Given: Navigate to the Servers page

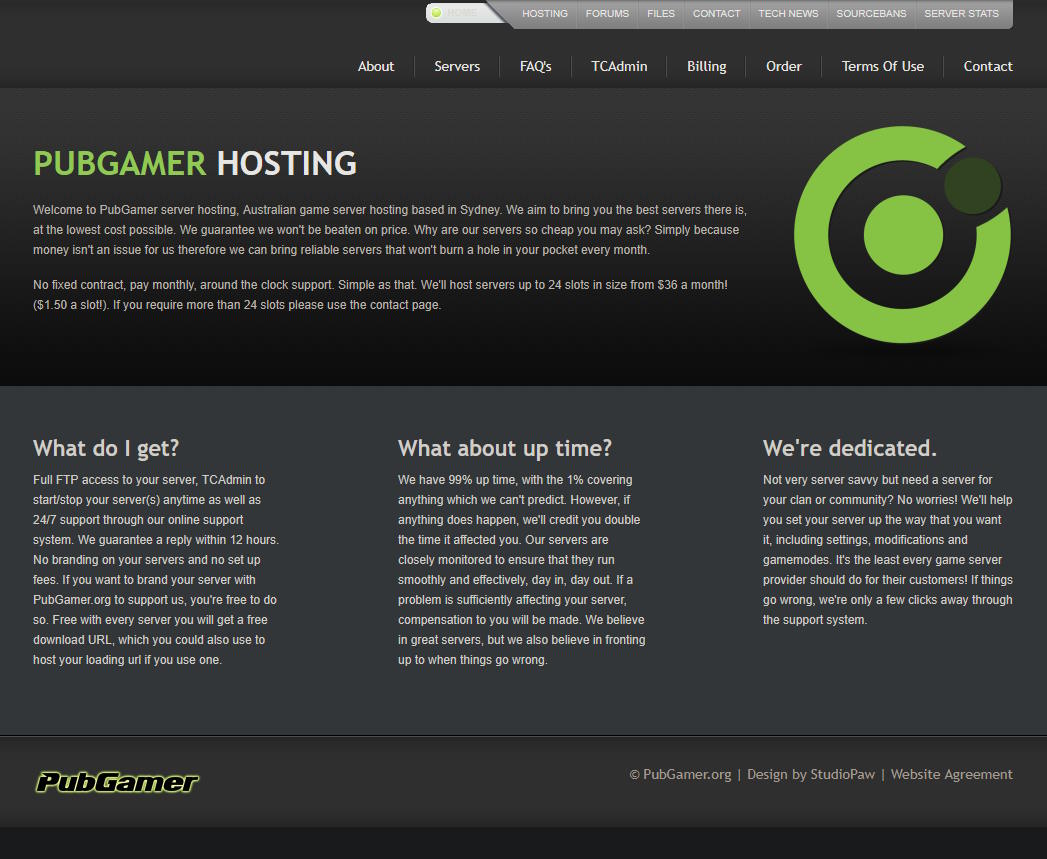Looking at the screenshot, I should point(457,66).
